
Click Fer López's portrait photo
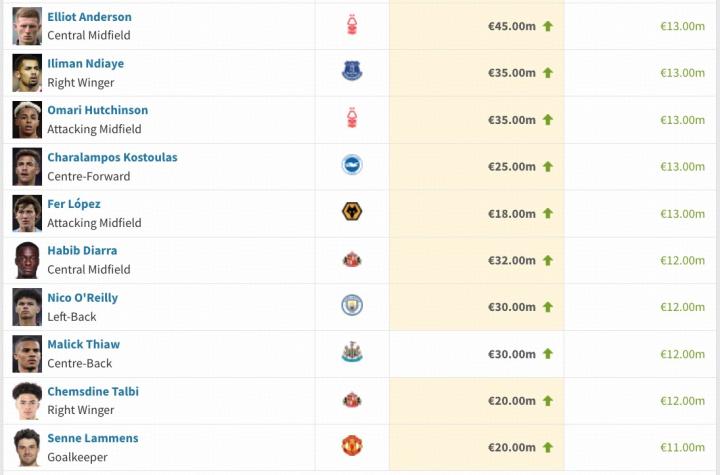coord(27,213)
